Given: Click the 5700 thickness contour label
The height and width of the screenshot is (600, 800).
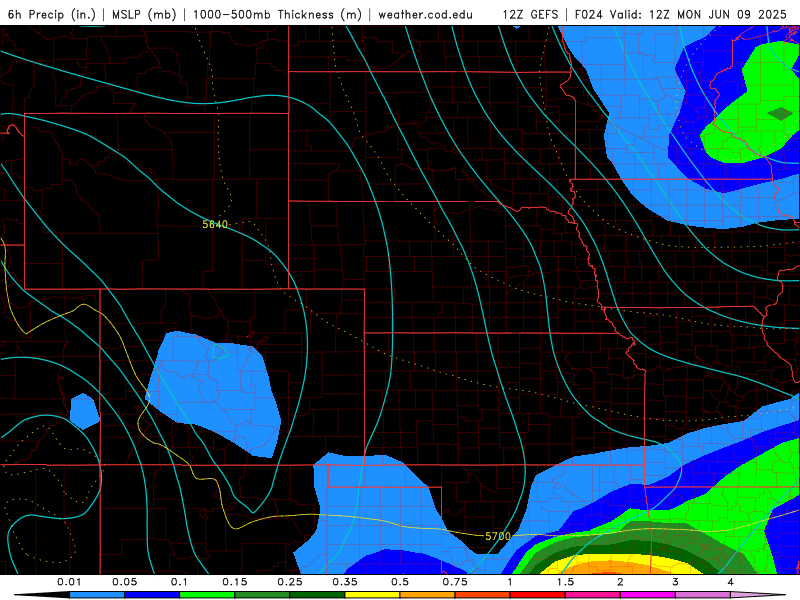Looking at the screenshot, I should 497,536.
